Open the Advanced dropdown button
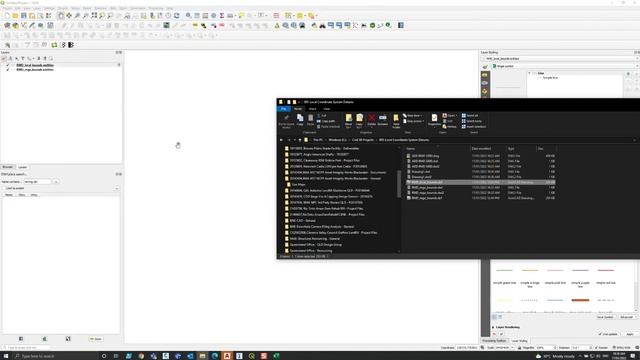The width and height of the screenshot is (640, 360). pos(627,317)
